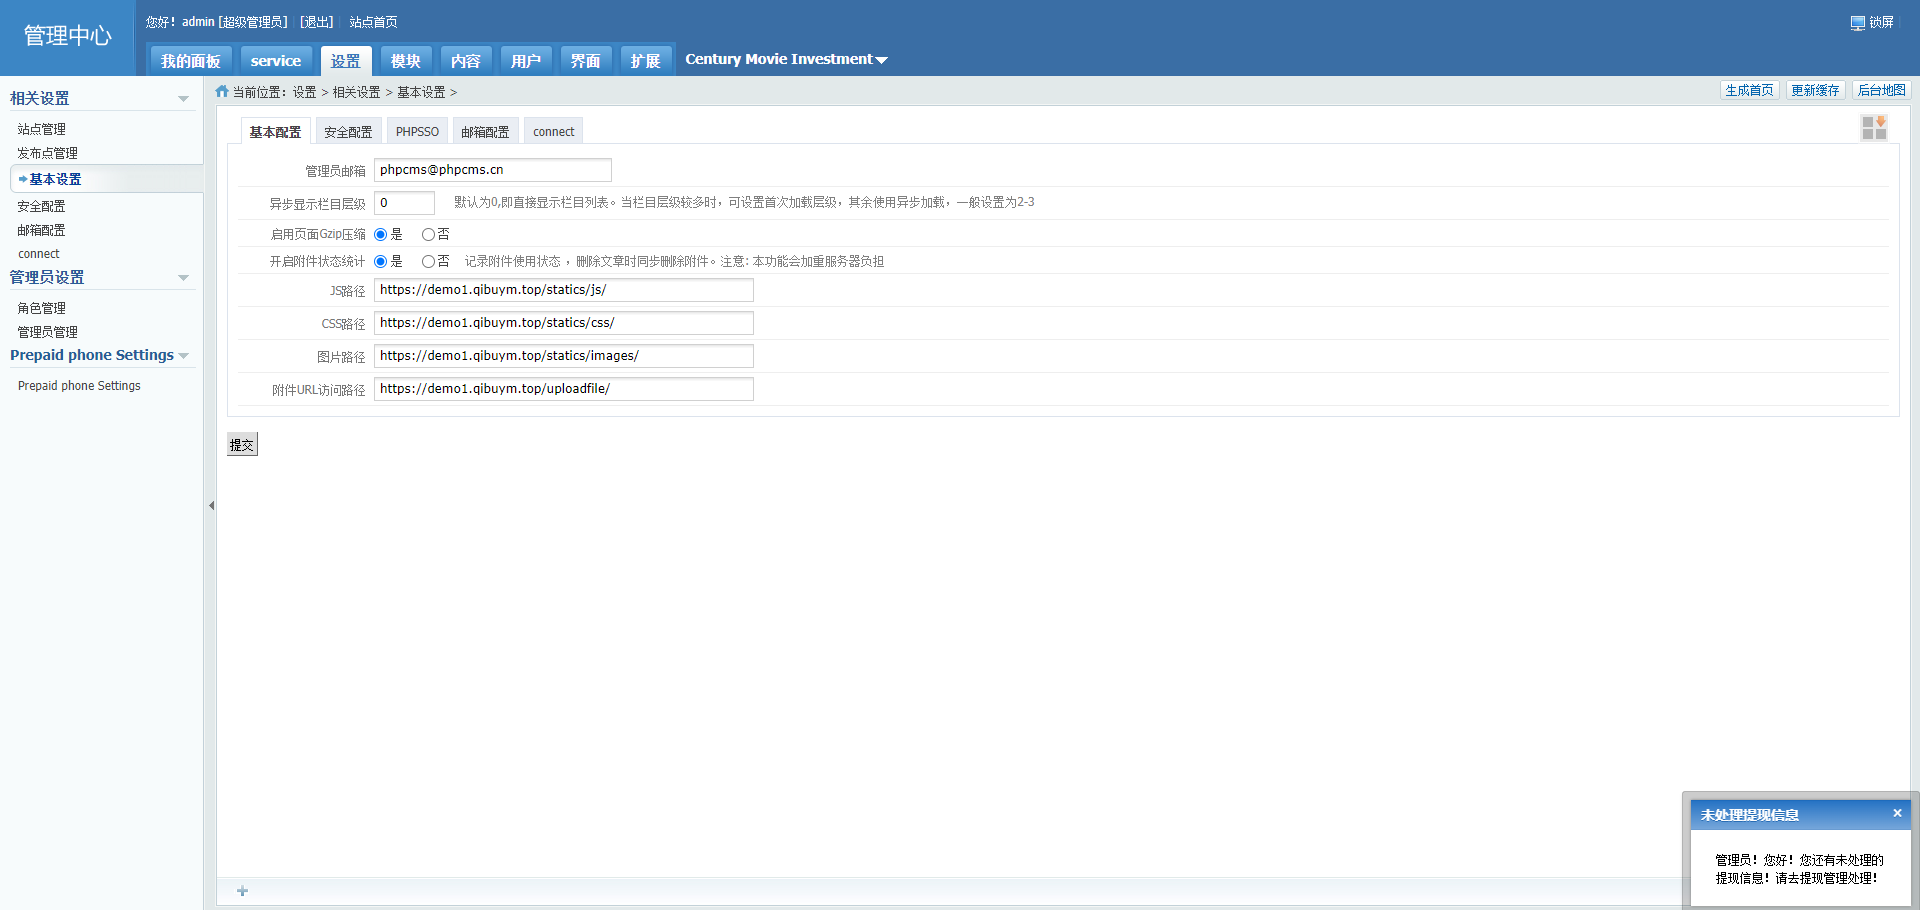
Task: Collapse the left sidebar with arrow handle
Action: pyautogui.click(x=211, y=505)
